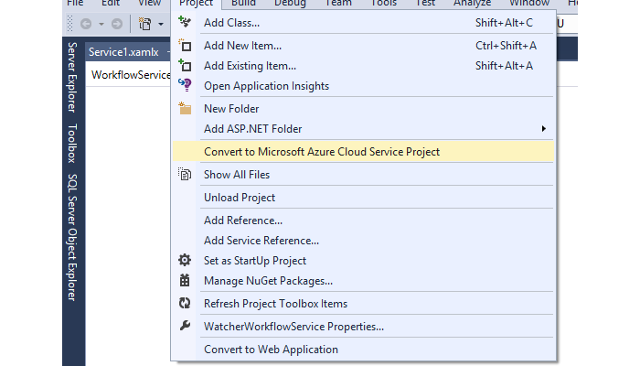Open the navigate backward history dropdown arrow

click(x=101, y=24)
